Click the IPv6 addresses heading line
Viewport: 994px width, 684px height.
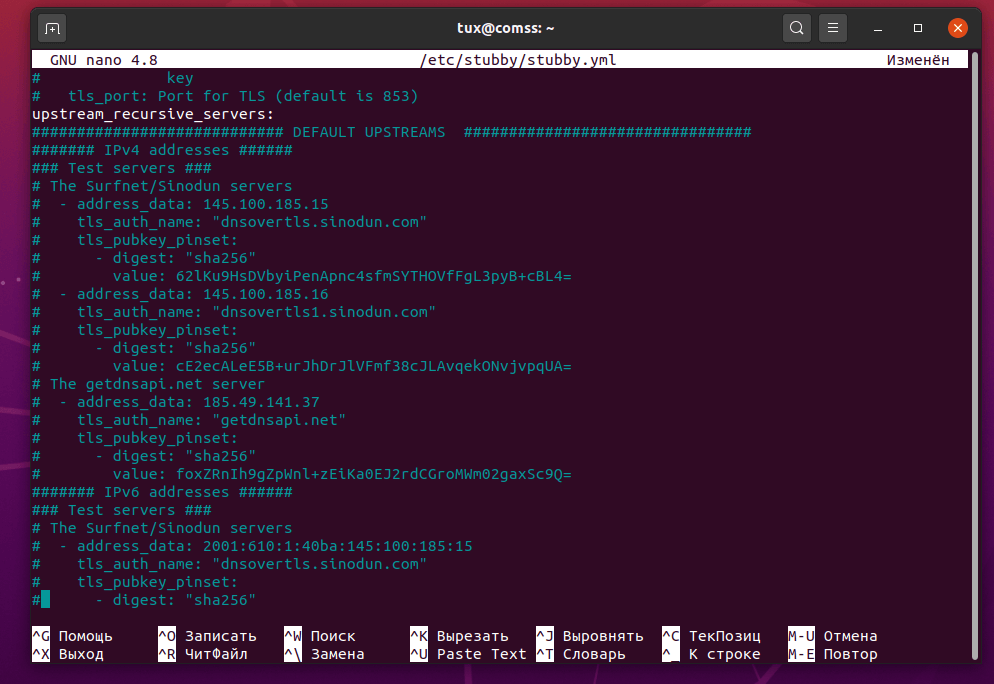point(162,492)
